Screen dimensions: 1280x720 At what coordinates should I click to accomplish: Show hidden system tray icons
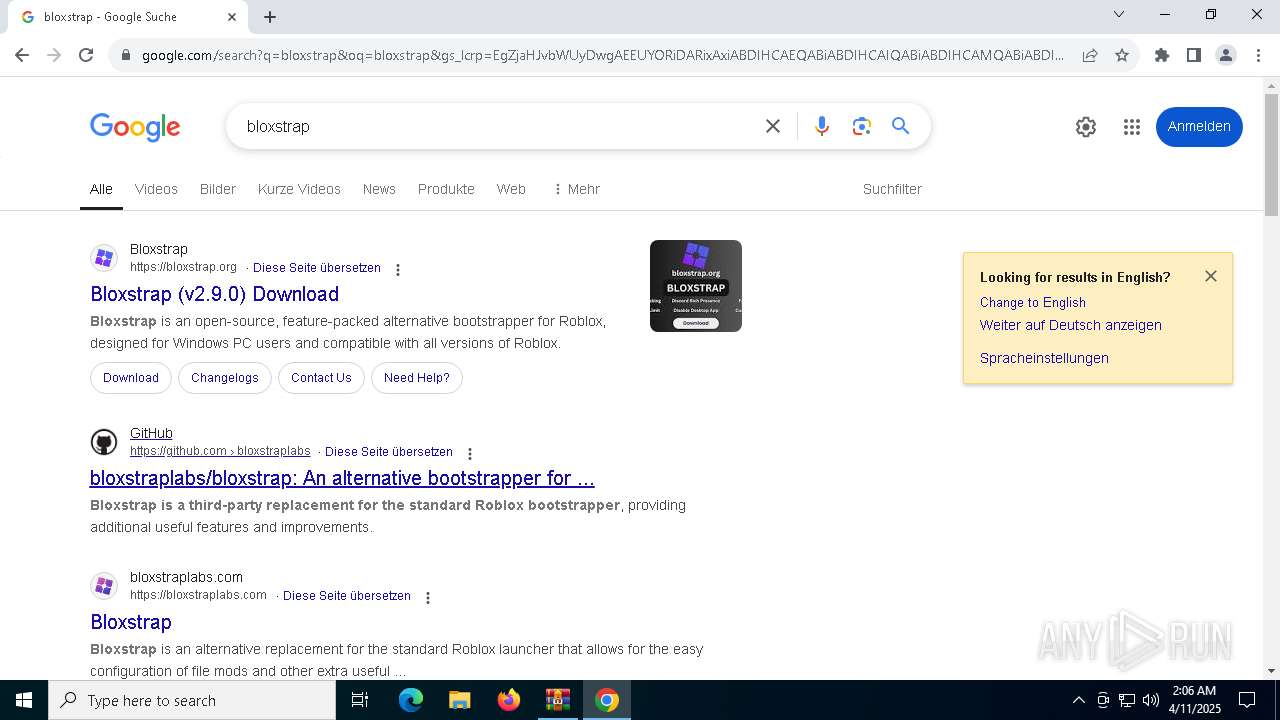1078,700
